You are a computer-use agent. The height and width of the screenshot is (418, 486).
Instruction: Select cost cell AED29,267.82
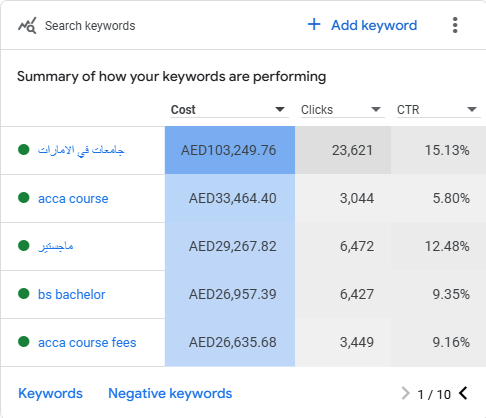[230, 246]
